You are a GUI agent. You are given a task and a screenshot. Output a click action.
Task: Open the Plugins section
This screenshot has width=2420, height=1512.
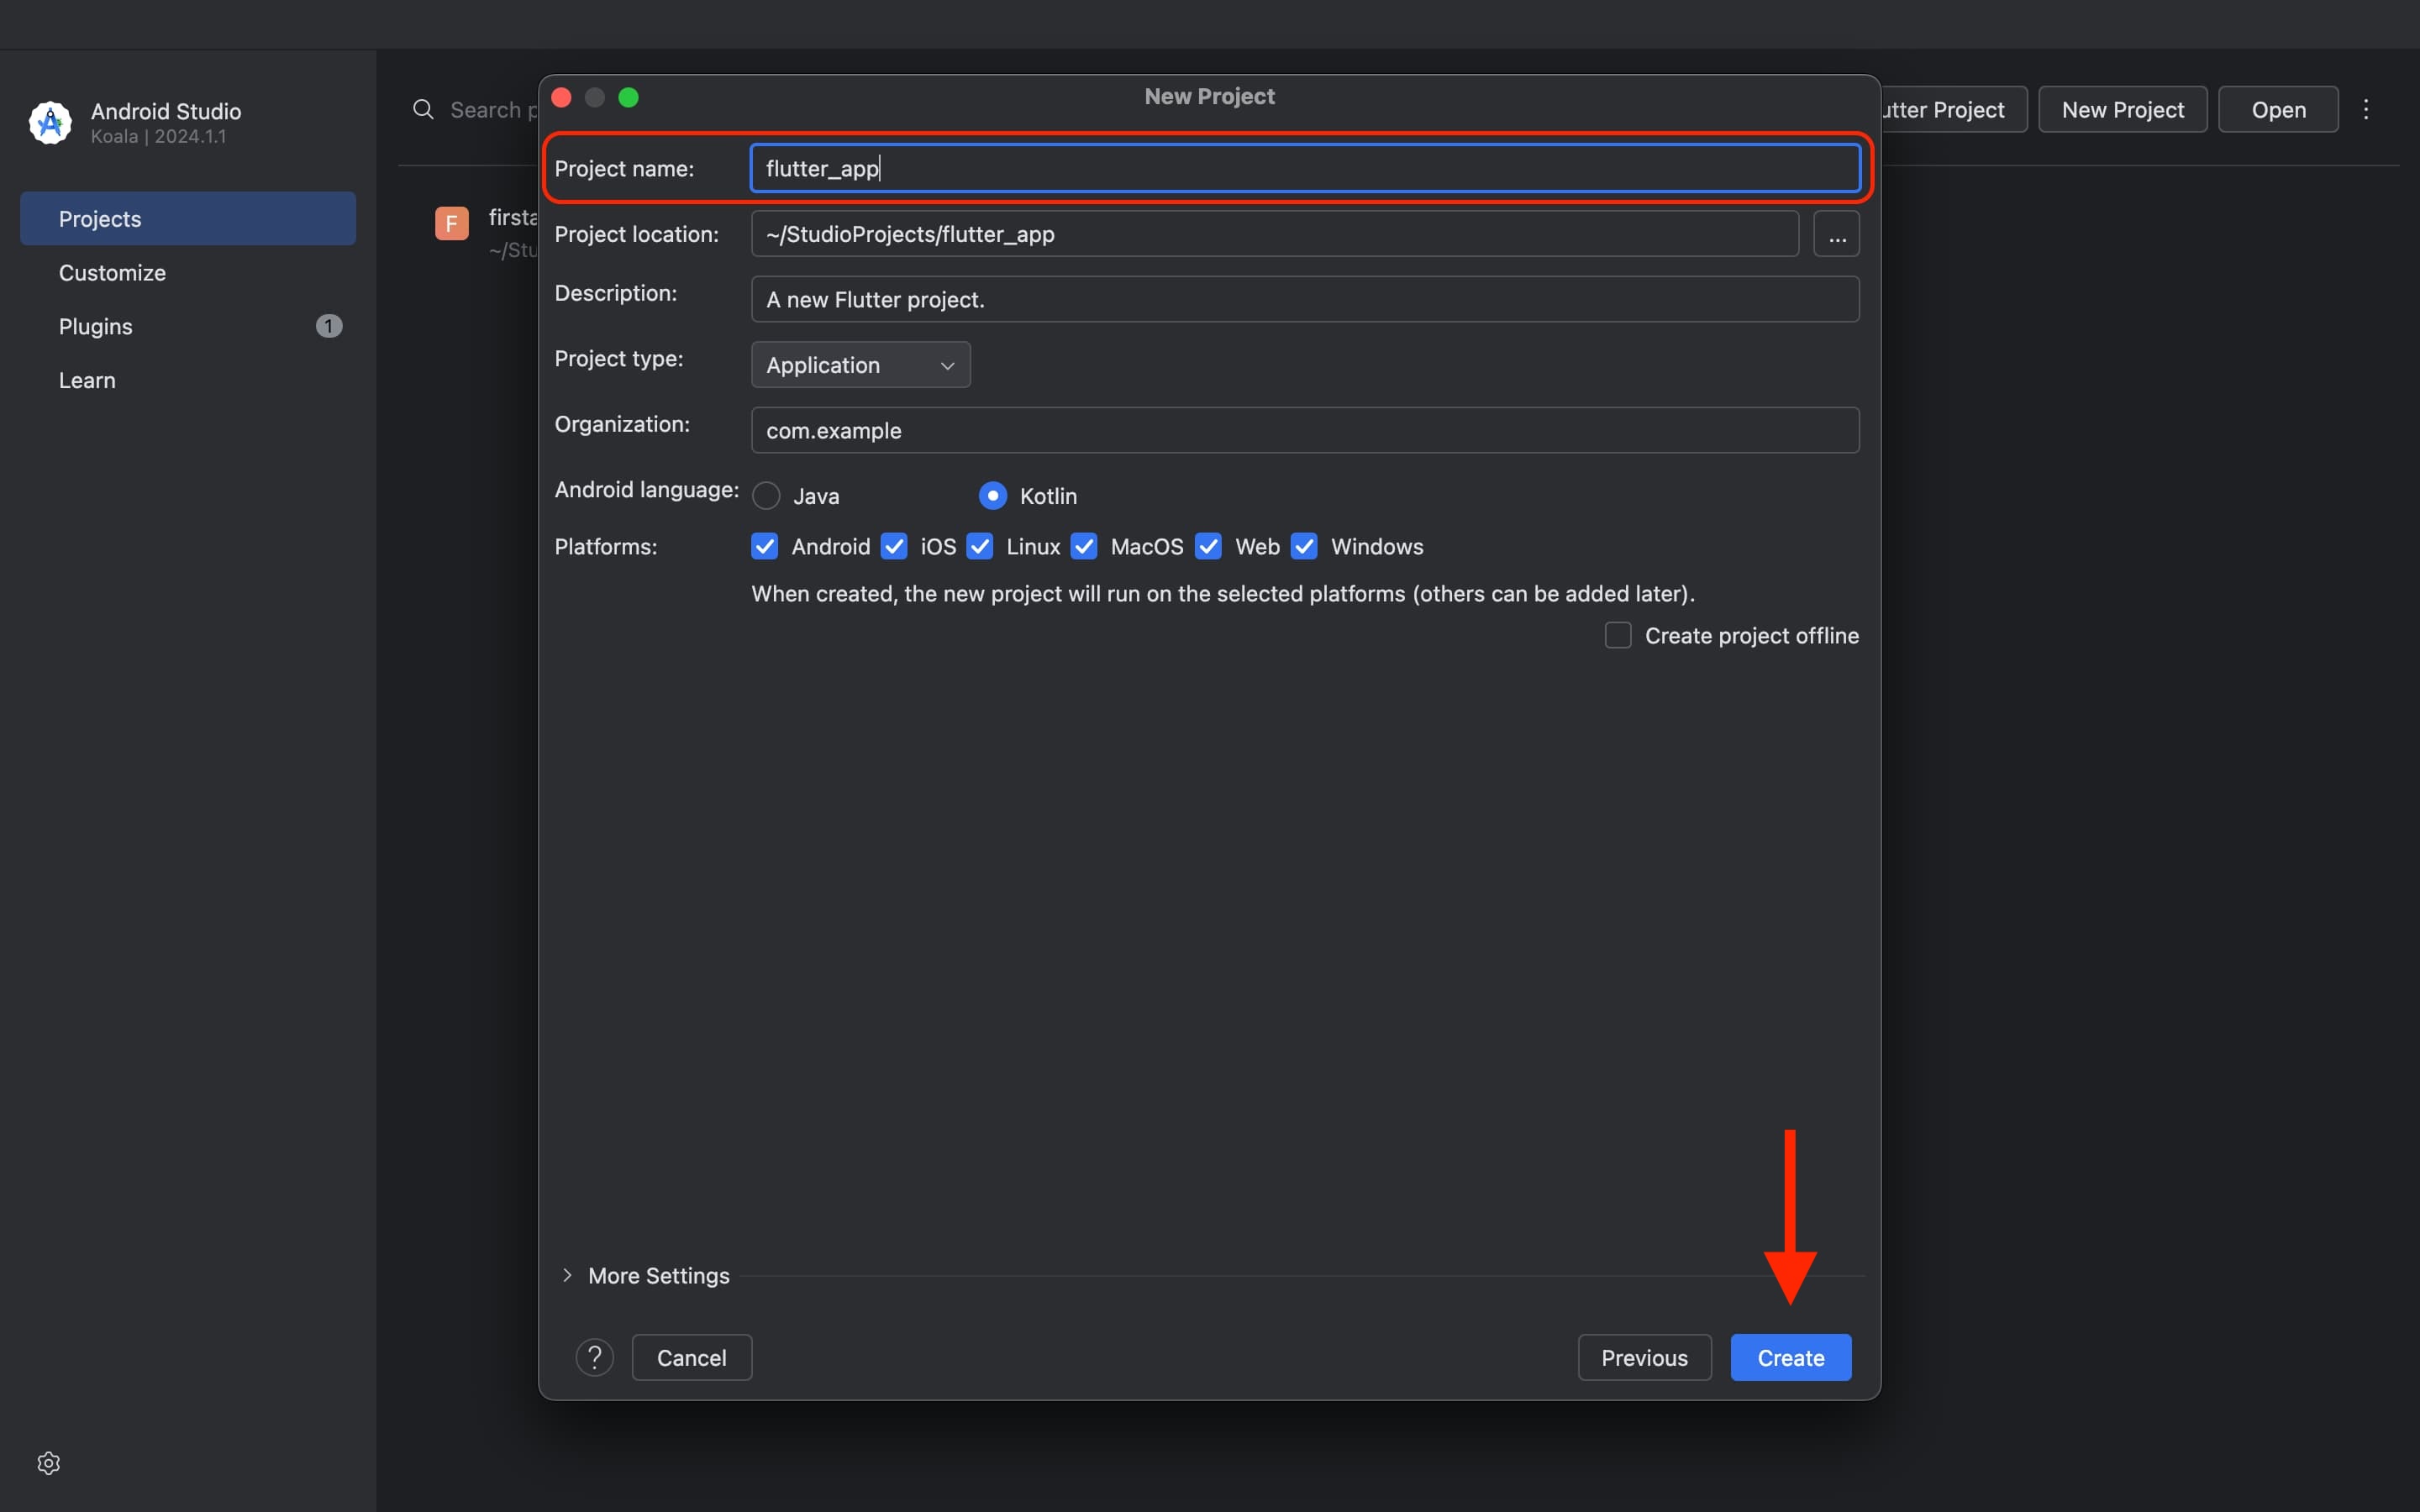[188, 326]
